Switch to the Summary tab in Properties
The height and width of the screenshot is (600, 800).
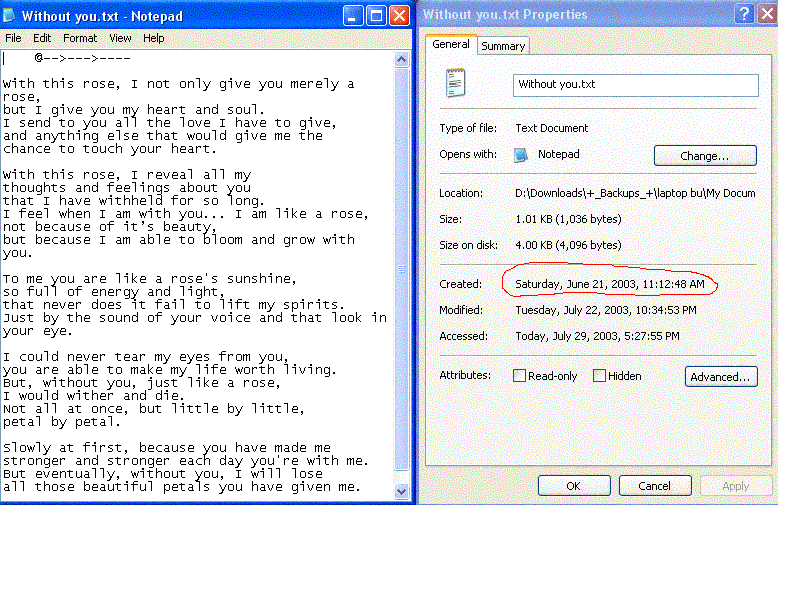coord(503,46)
